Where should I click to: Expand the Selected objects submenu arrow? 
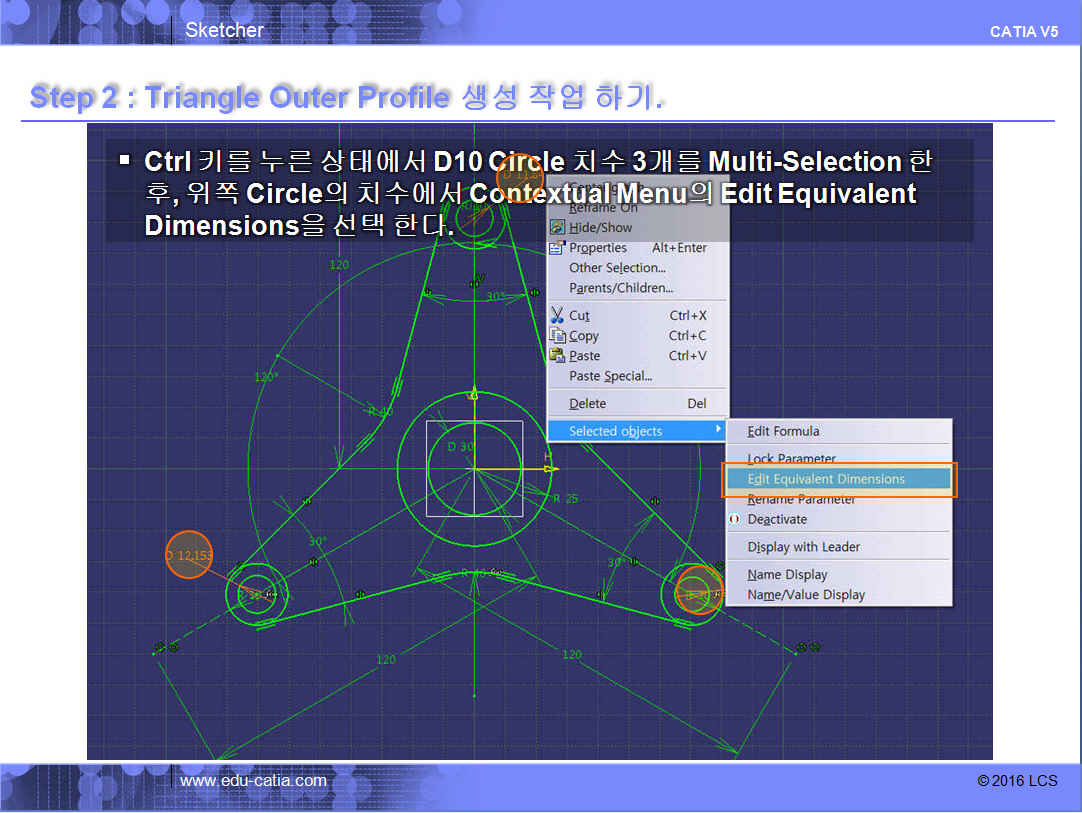coord(718,431)
